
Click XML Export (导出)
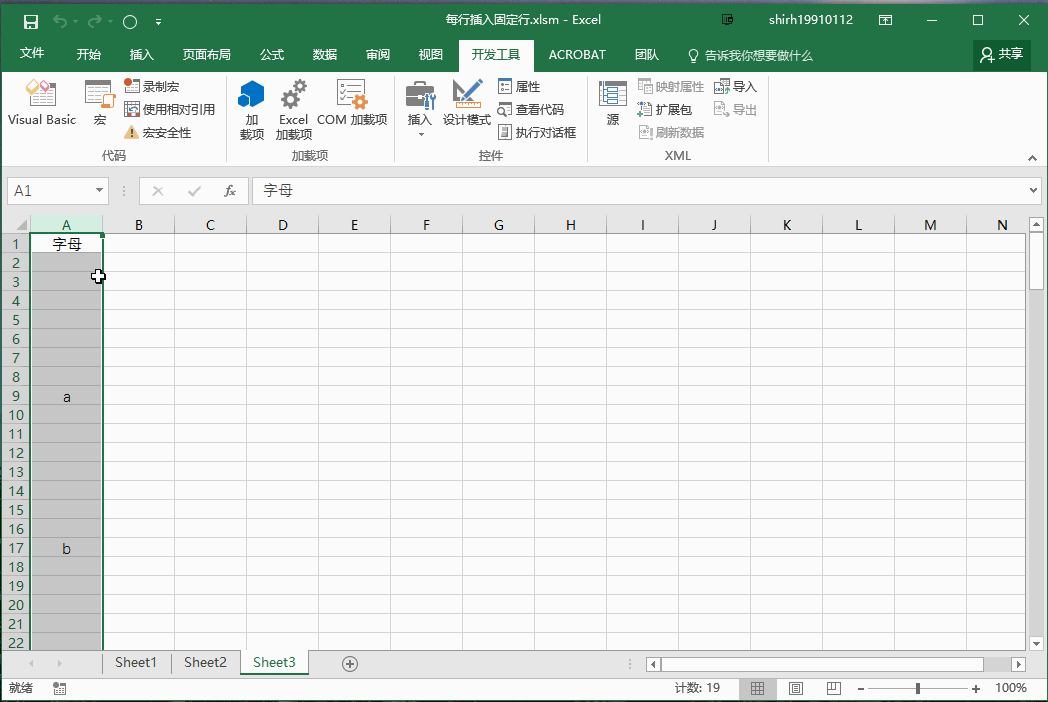pos(735,109)
